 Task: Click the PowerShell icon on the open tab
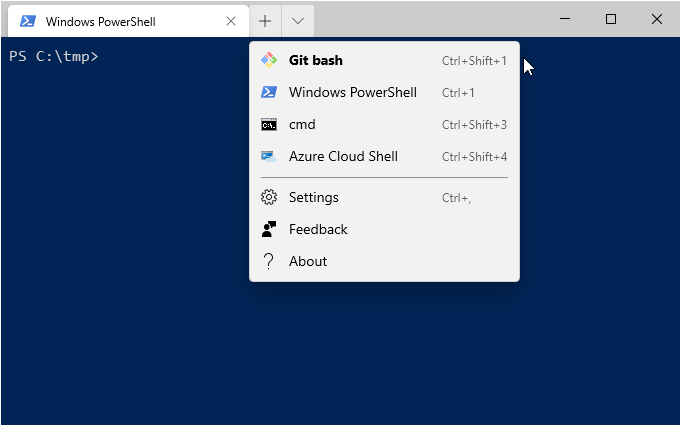[x=29, y=20]
